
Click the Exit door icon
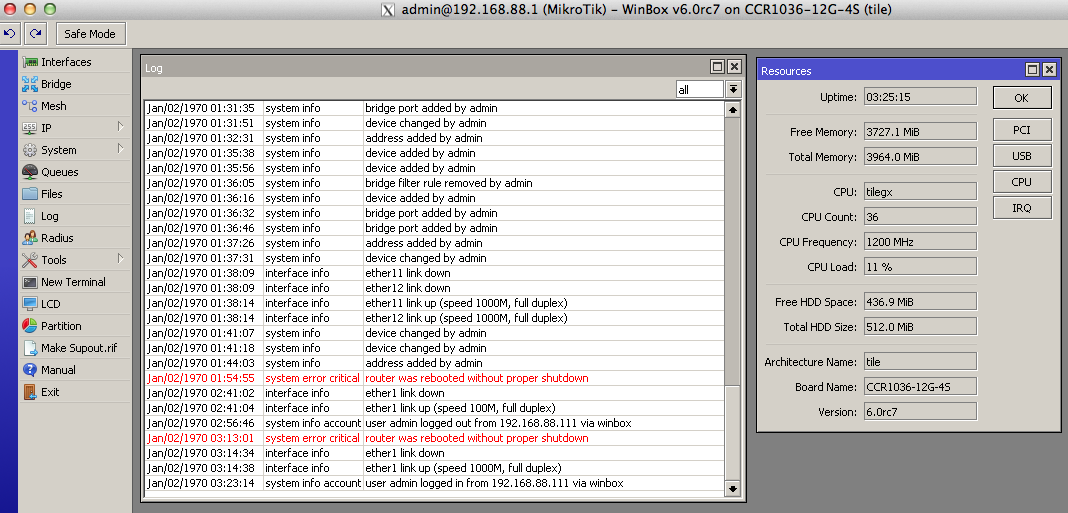(30, 392)
